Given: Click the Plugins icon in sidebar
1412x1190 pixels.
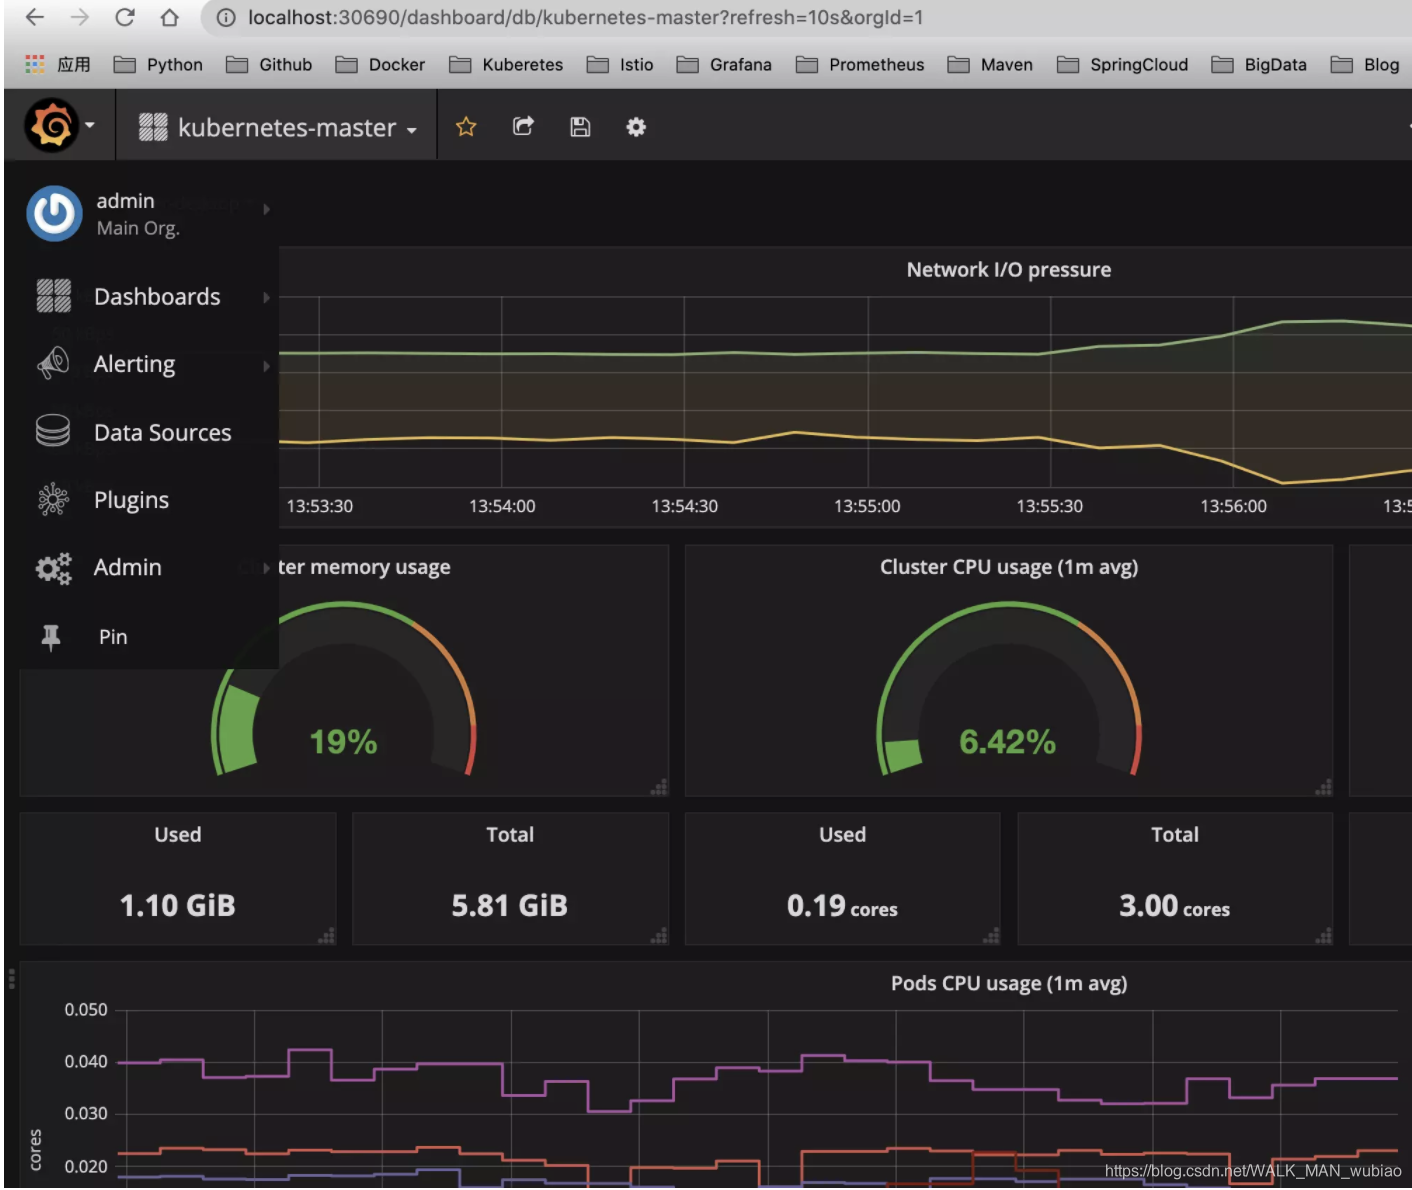Looking at the screenshot, I should (53, 499).
